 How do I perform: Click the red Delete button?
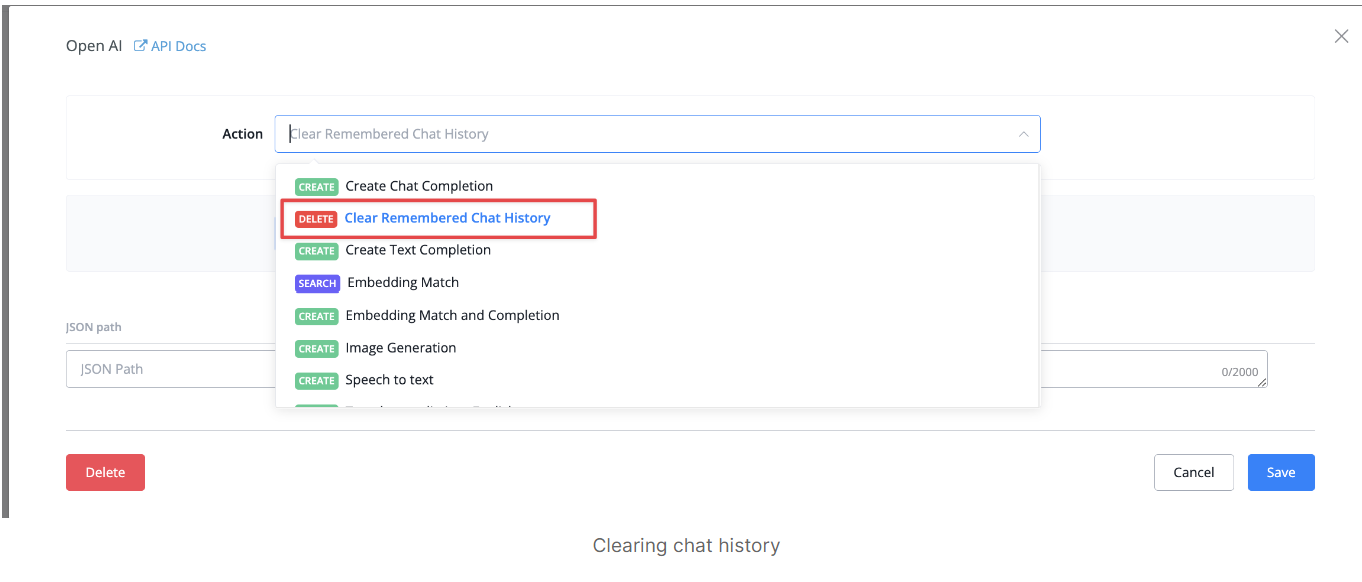tap(105, 473)
